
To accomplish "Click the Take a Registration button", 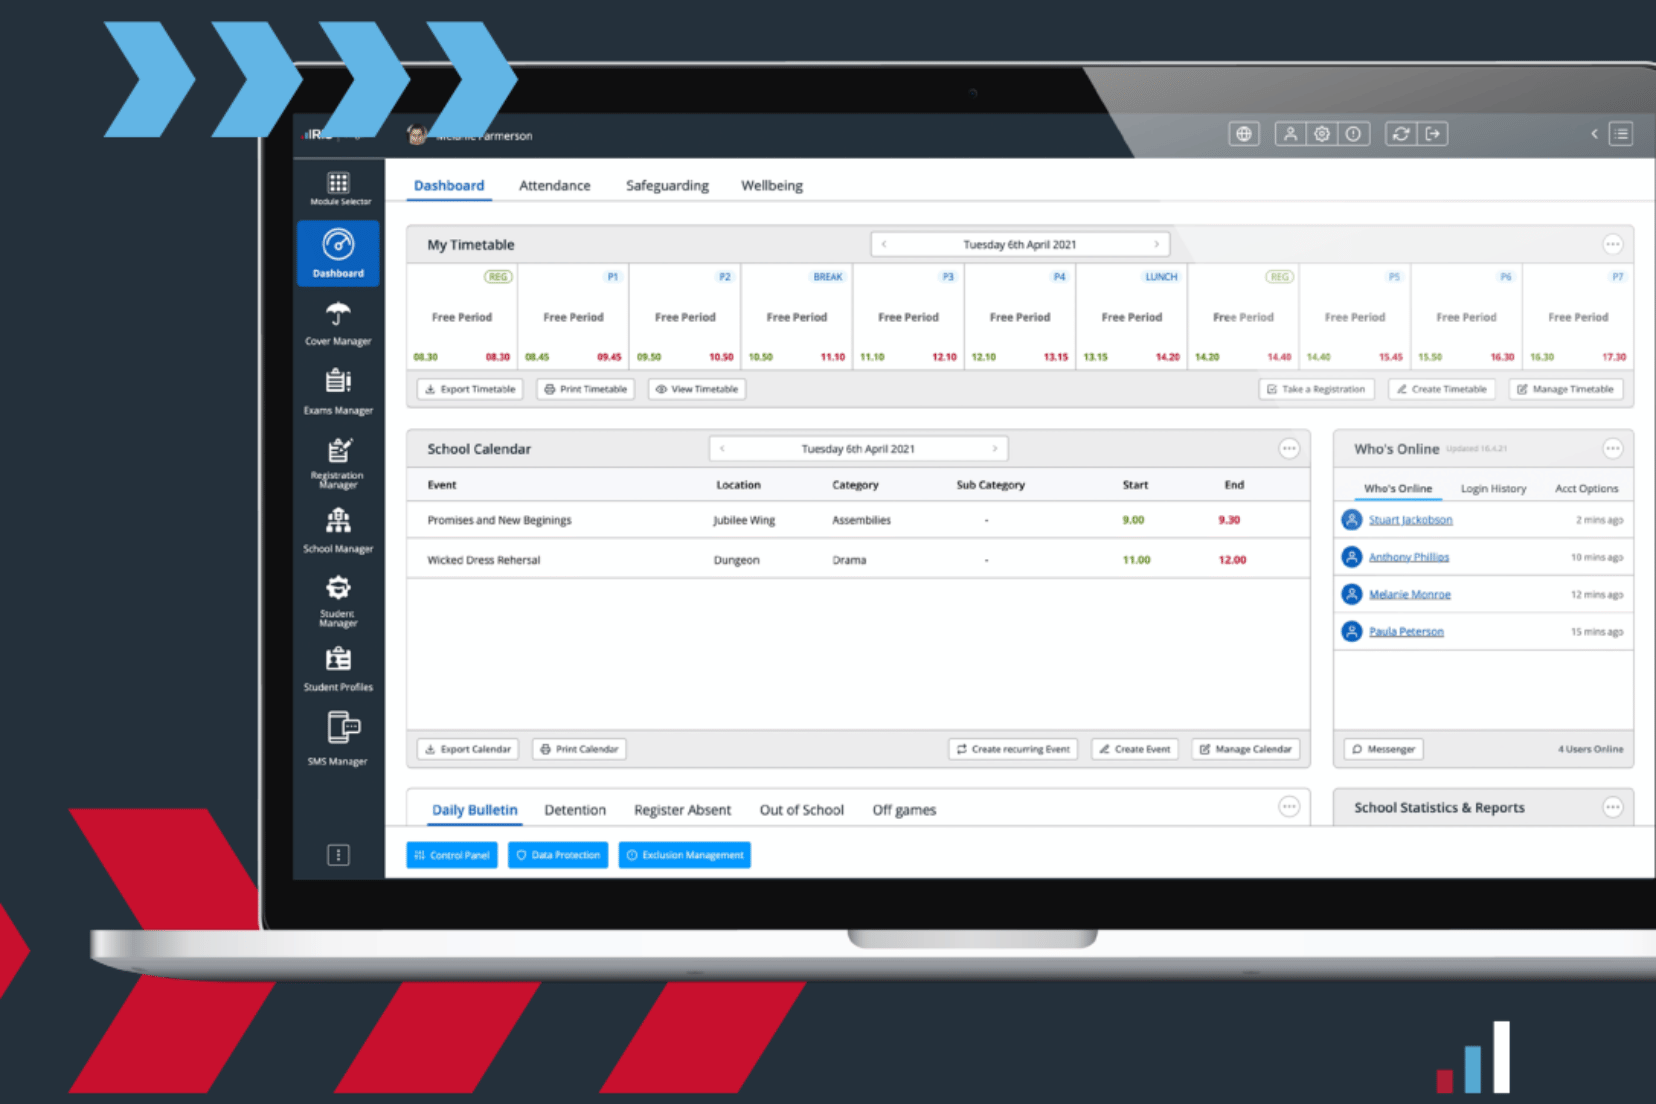I will (1316, 389).
